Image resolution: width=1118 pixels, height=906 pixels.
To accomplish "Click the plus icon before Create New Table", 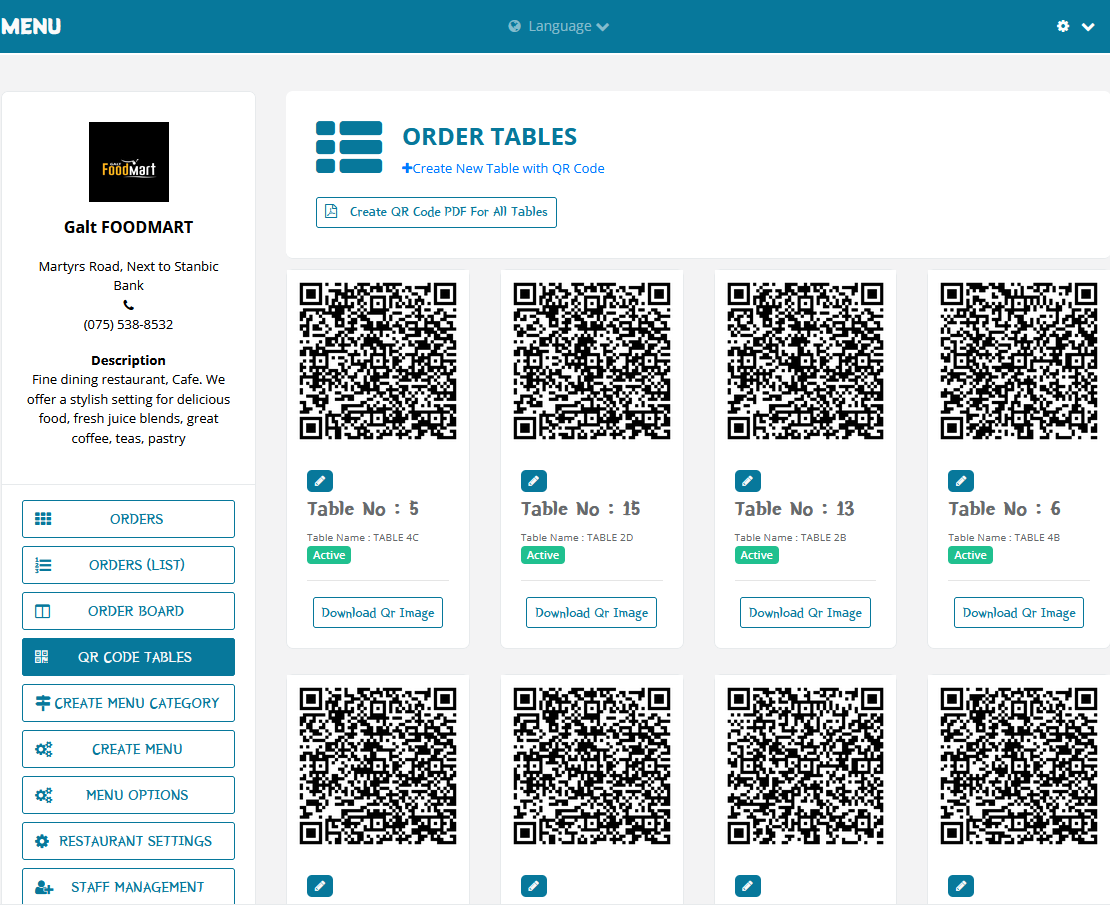I will pyautogui.click(x=407, y=168).
